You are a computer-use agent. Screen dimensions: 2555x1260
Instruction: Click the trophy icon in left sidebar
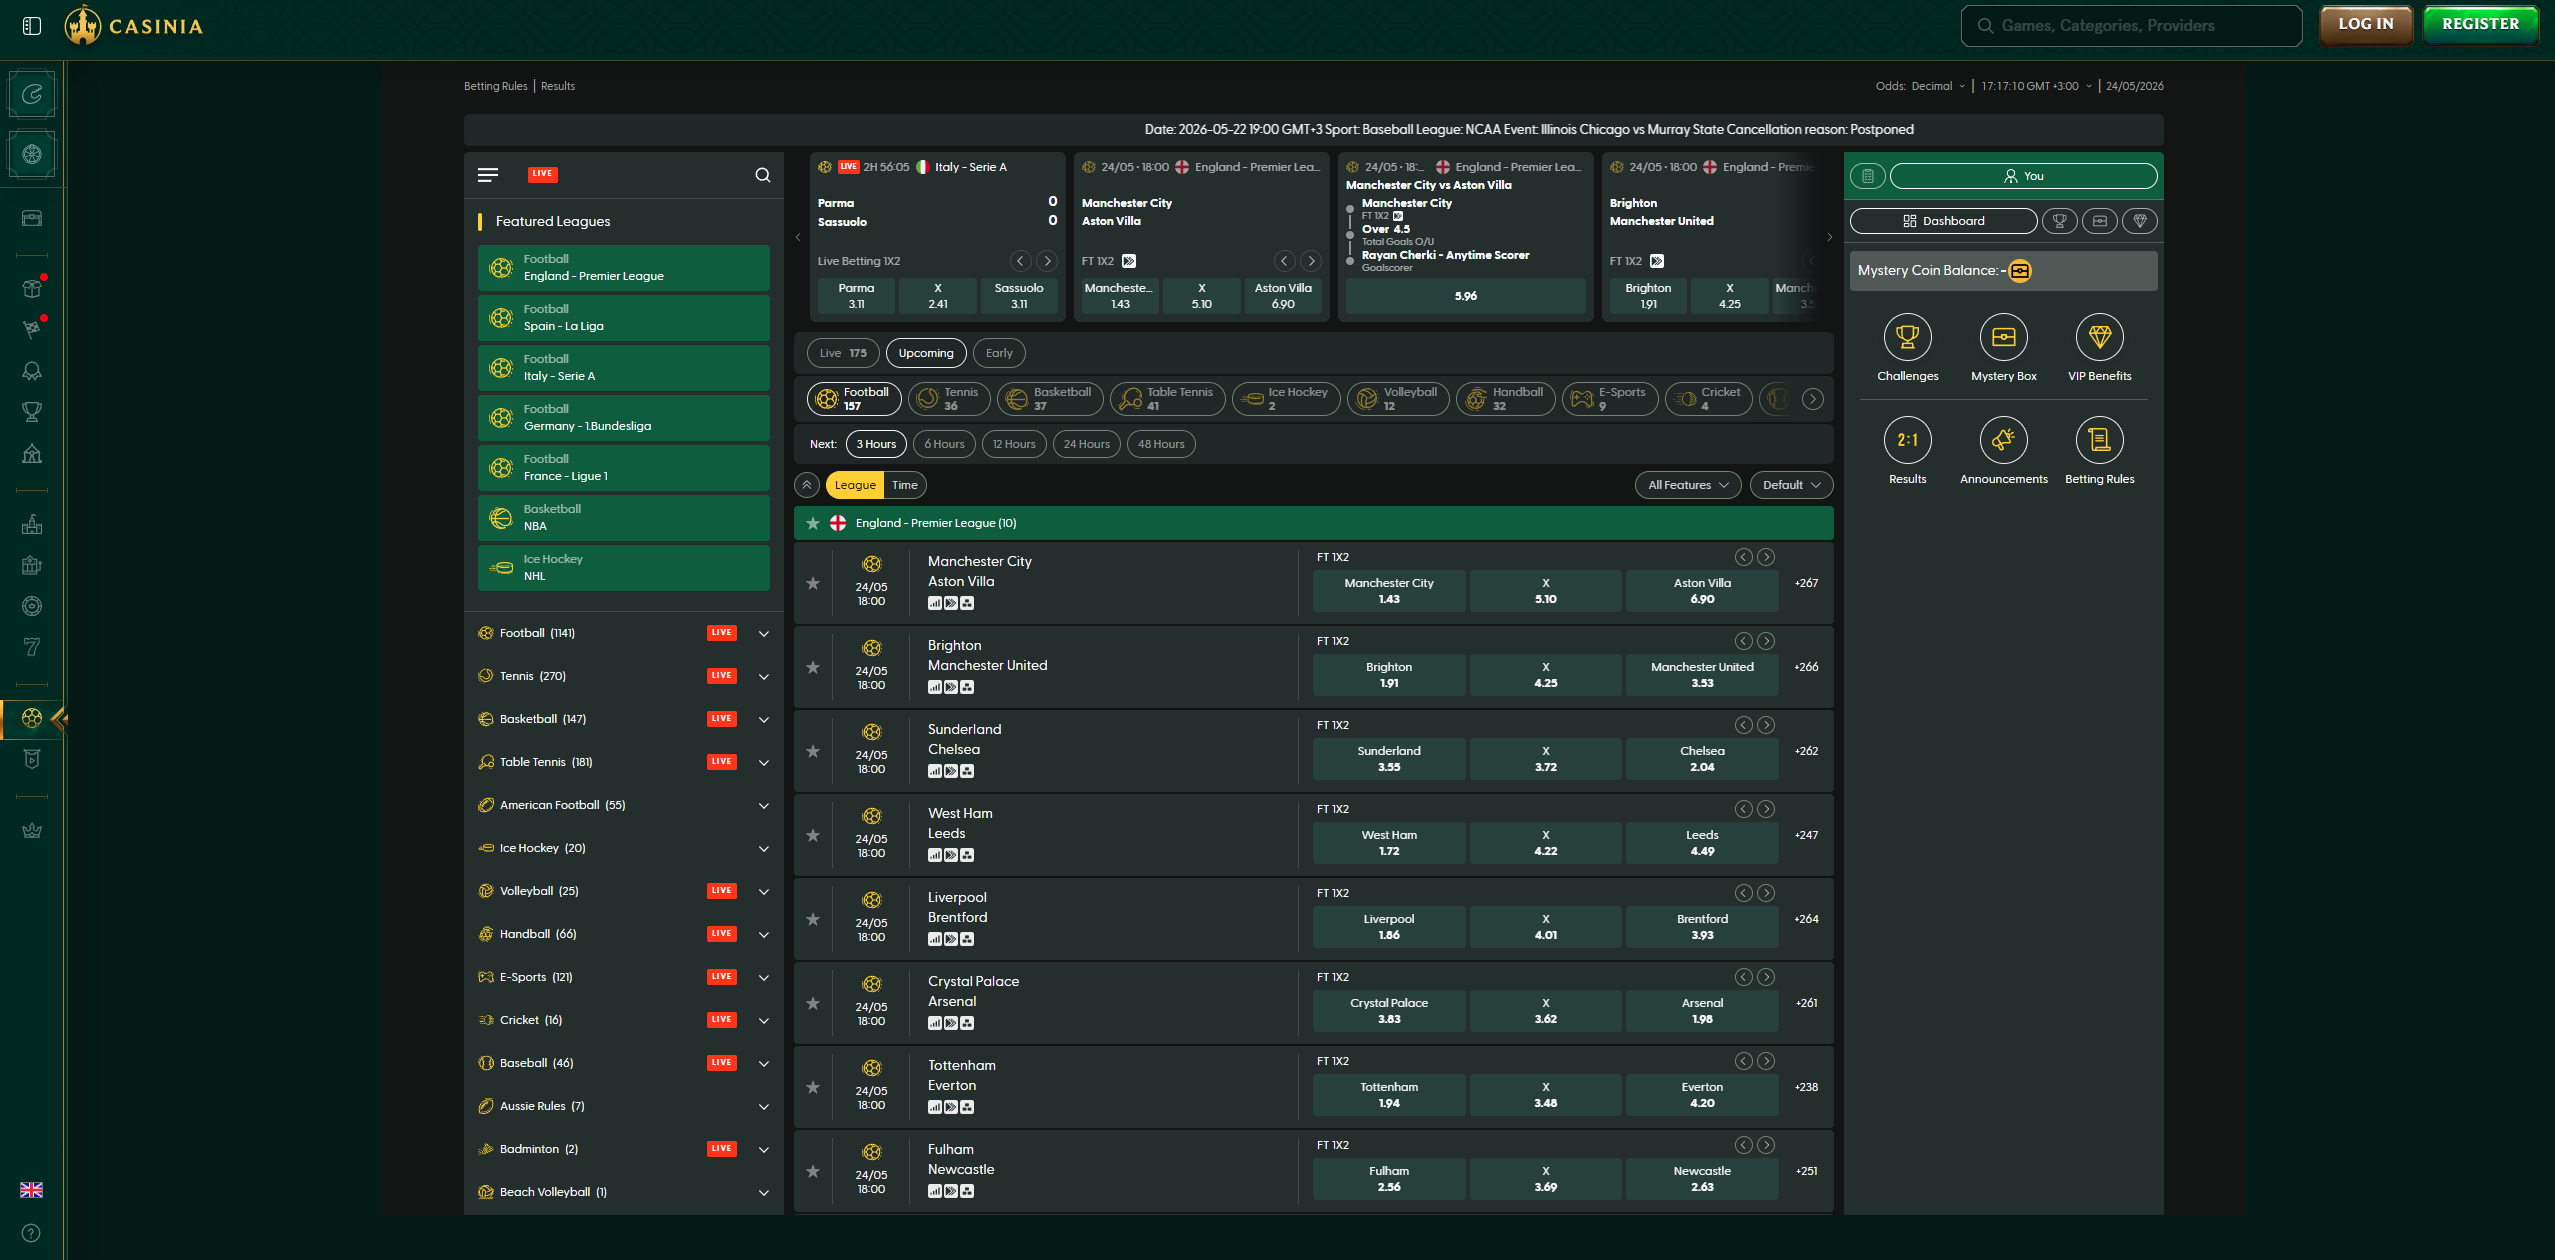coord(32,412)
